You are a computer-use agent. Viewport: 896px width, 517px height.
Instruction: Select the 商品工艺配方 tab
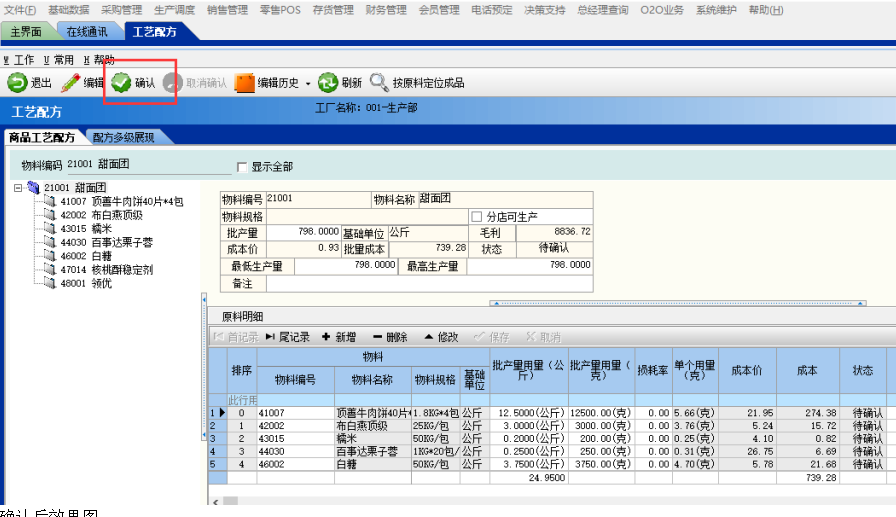point(42,138)
